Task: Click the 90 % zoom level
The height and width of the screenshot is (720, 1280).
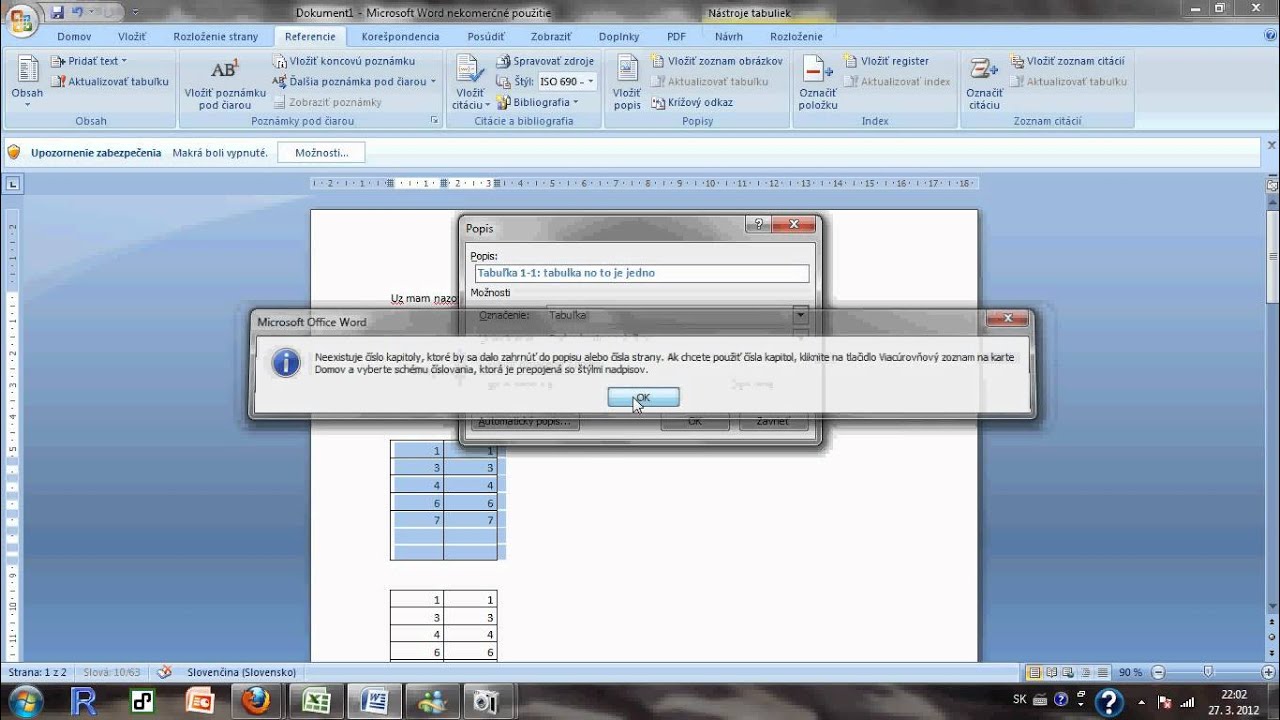Action: click(x=1130, y=672)
